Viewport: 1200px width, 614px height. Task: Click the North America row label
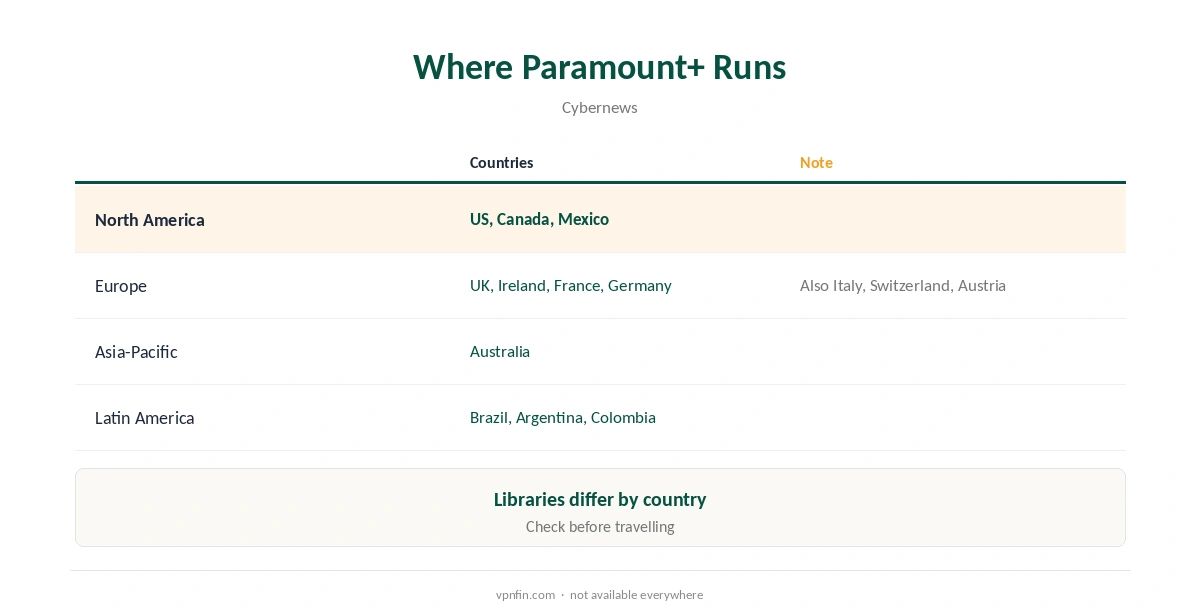coord(150,220)
